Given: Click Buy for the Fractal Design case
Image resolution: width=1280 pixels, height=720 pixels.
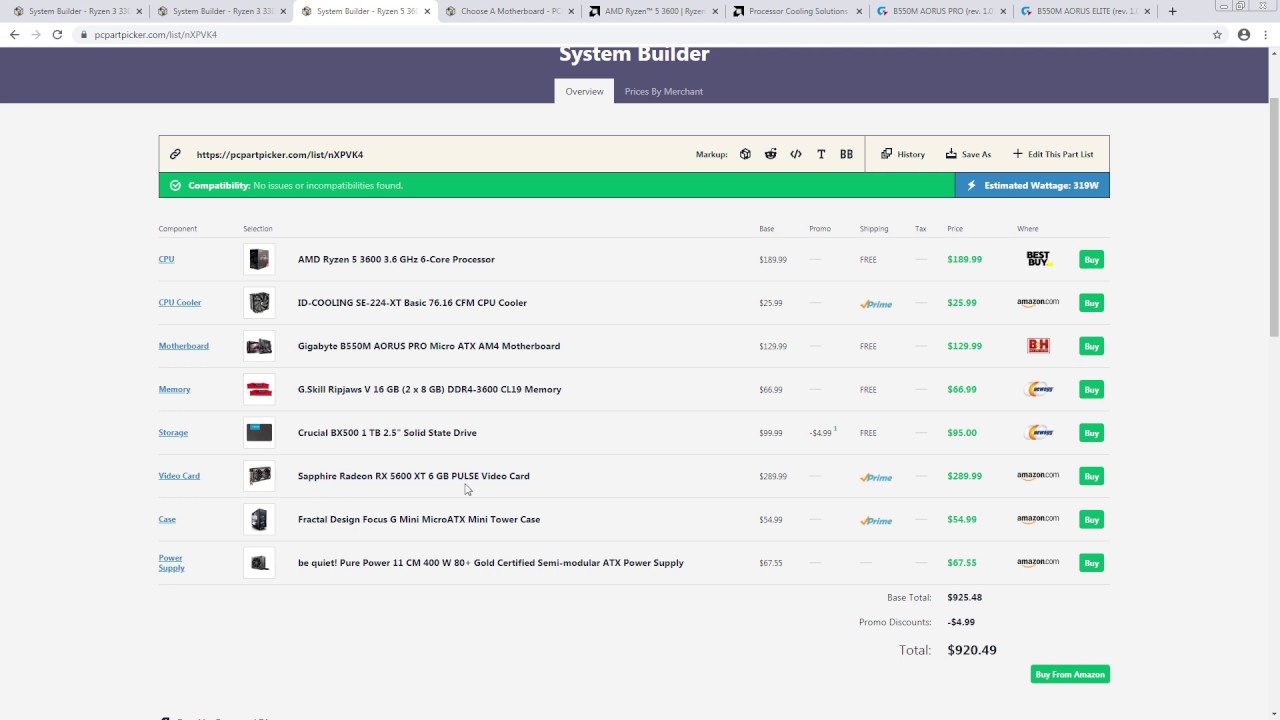Looking at the screenshot, I should tap(1091, 520).
